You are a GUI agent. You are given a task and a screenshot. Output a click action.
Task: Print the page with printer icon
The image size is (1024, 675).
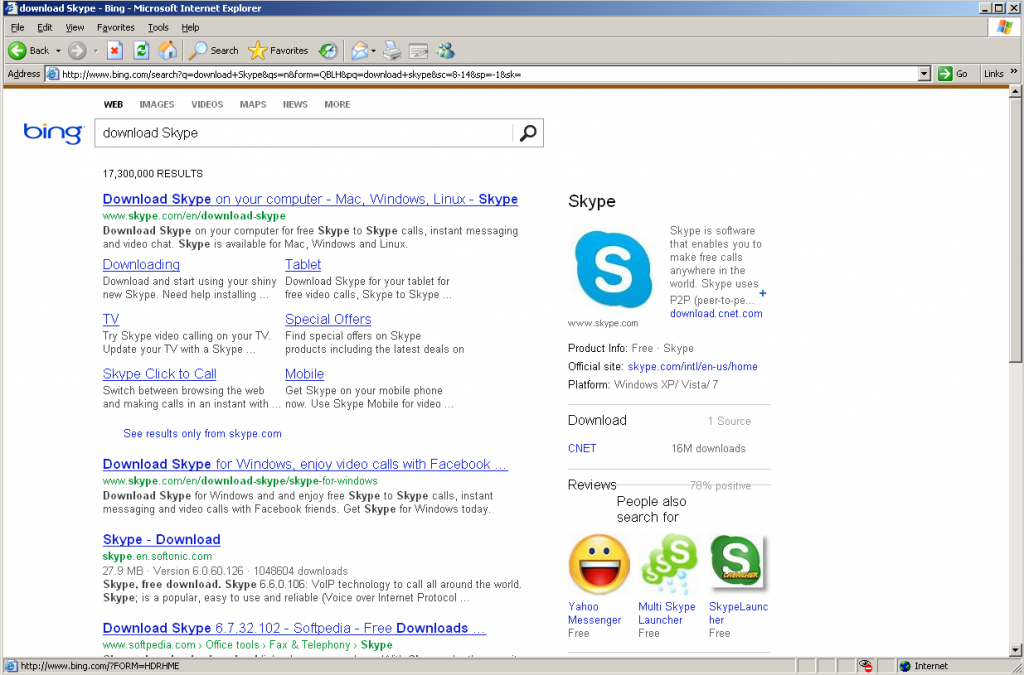[392, 50]
